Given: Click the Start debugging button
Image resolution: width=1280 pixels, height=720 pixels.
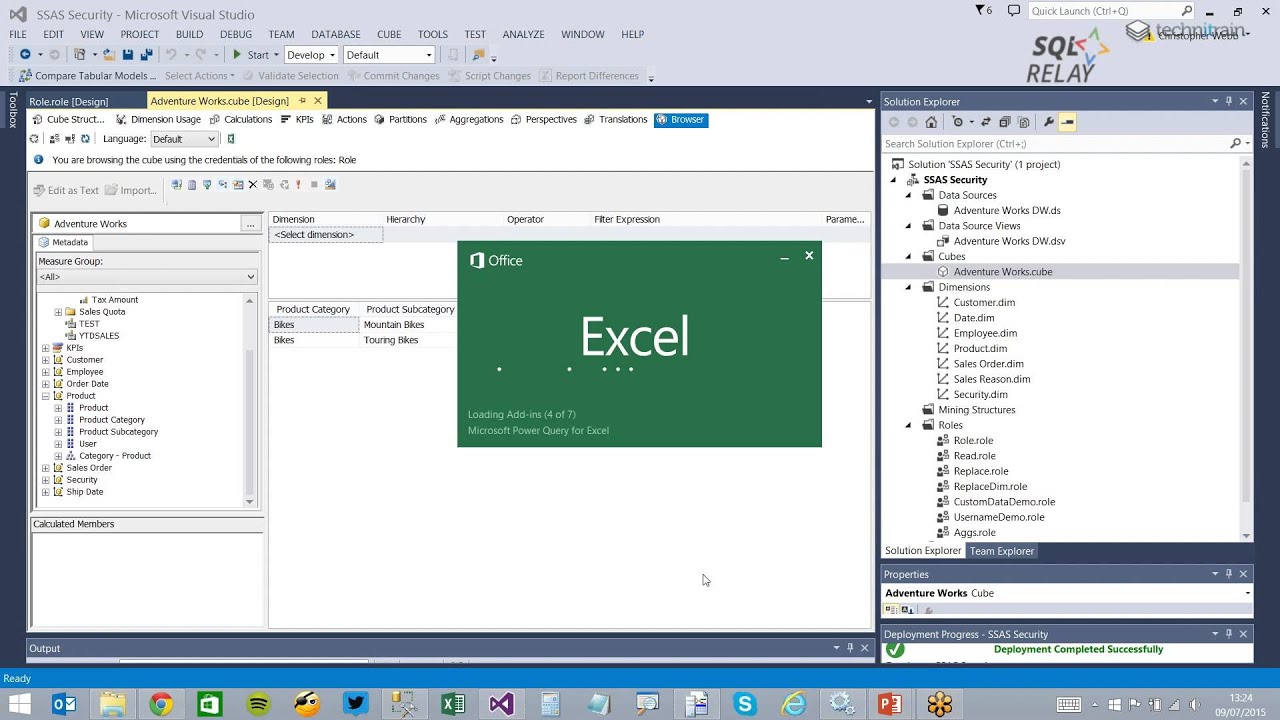Looking at the screenshot, I should (x=250, y=55).
